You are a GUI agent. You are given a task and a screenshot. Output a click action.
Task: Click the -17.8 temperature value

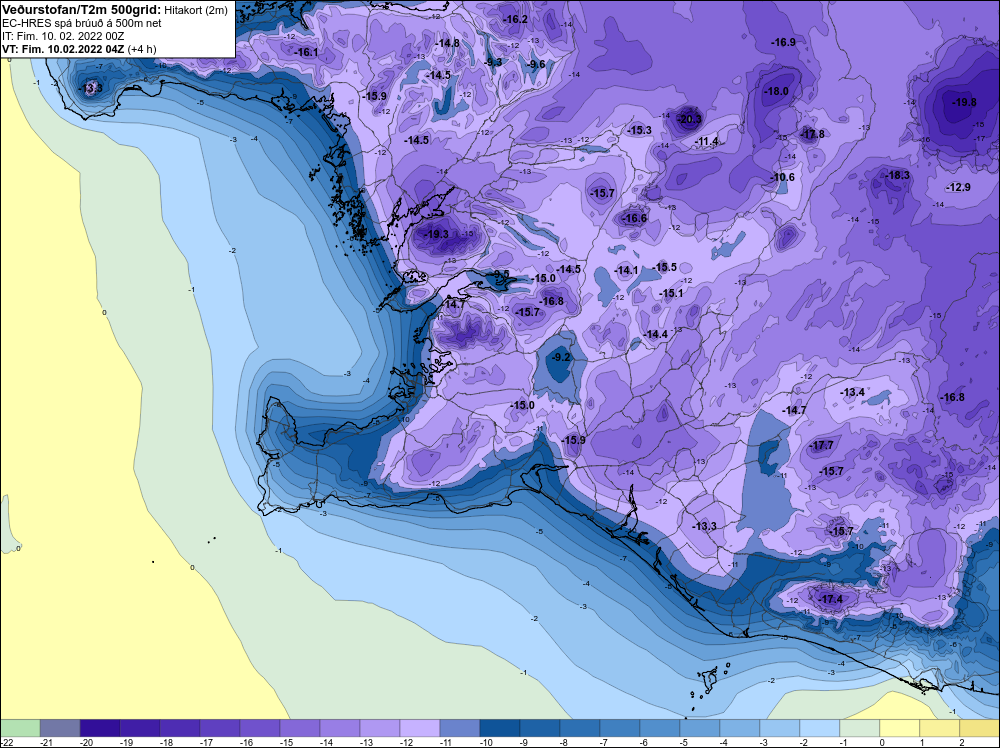pos(812,134)
